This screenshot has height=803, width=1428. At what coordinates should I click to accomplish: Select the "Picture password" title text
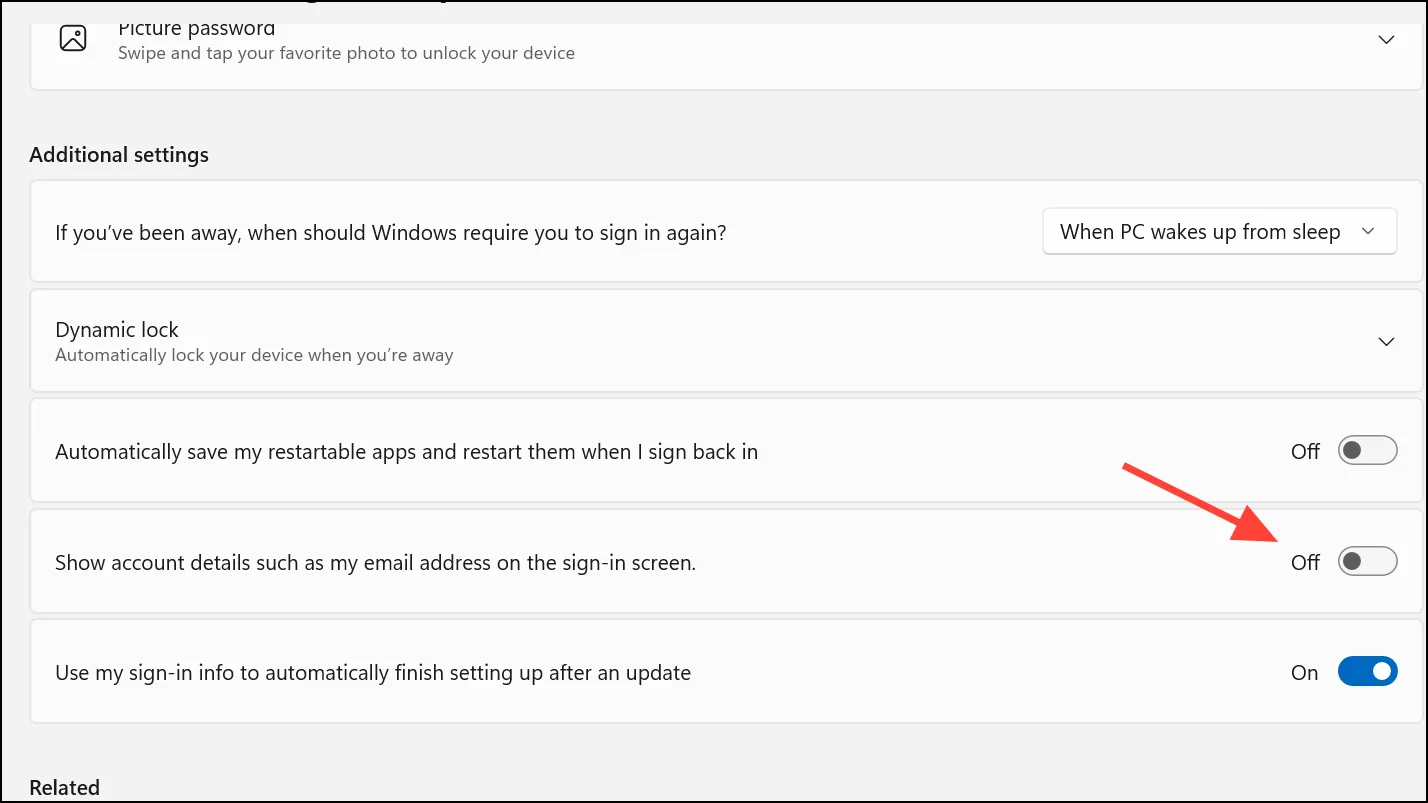196,29
